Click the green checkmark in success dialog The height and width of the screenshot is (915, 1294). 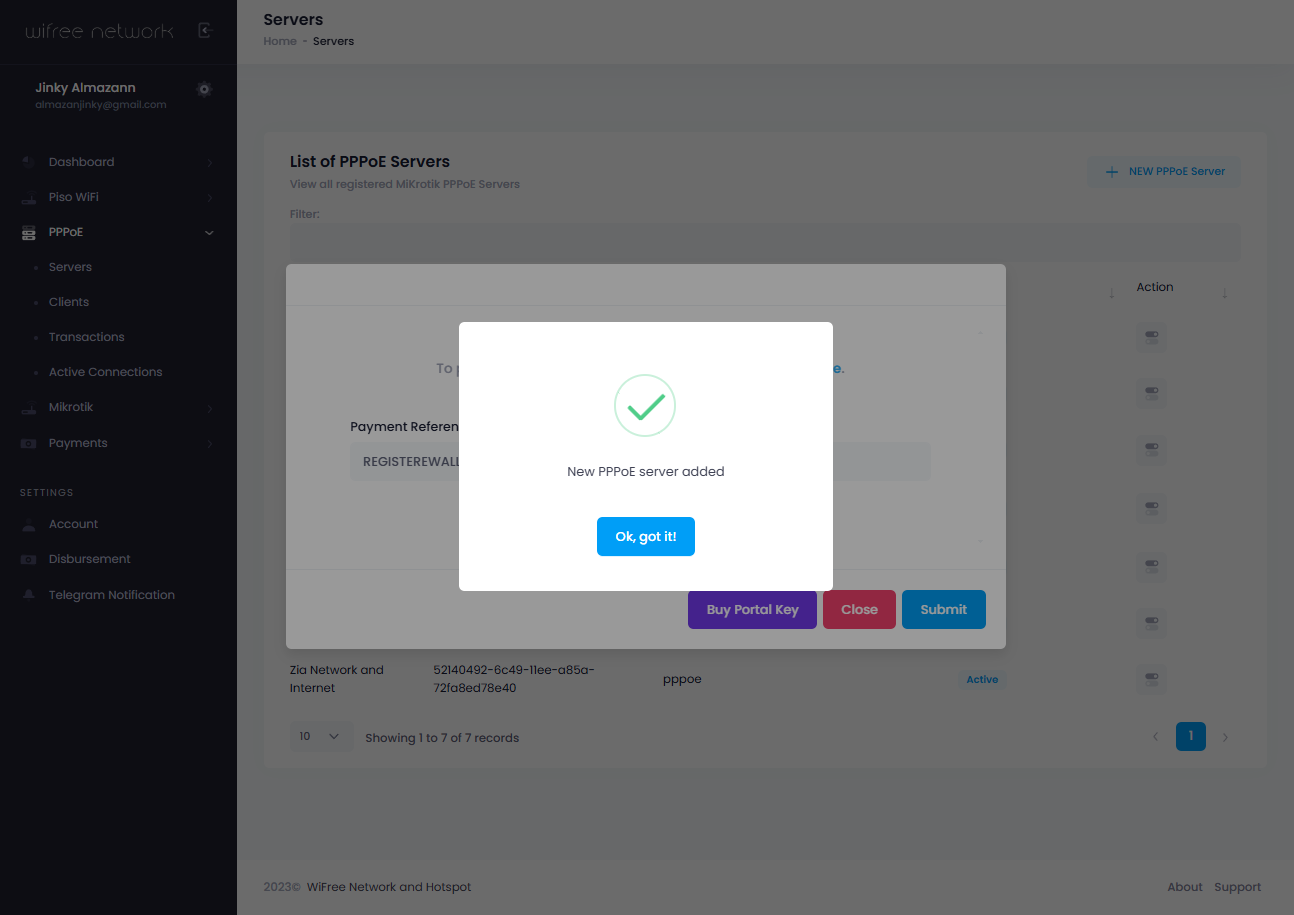point(645,405)
